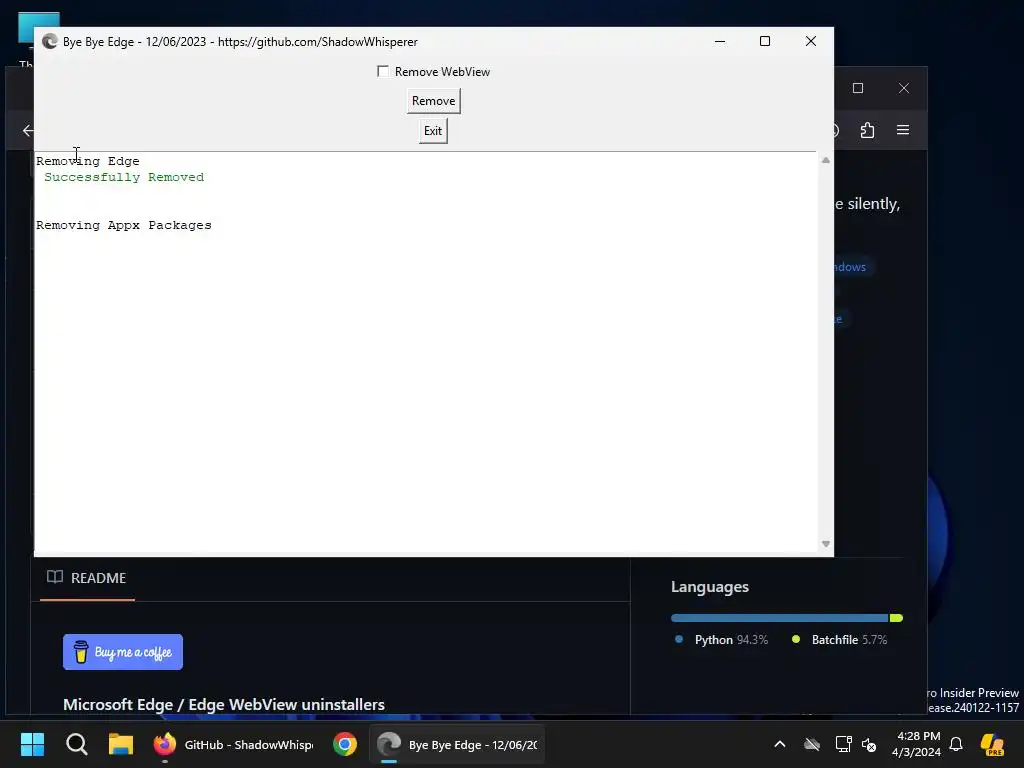This screenshot has height=768, width=1024.
Task: Click the Buy me a coffee button
Action: [x=123, y=652]
